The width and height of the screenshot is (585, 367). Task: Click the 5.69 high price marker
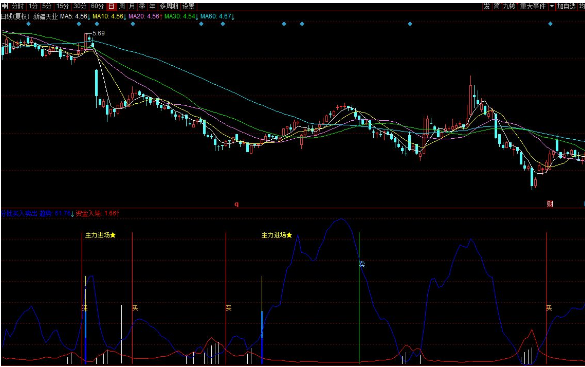98,33
